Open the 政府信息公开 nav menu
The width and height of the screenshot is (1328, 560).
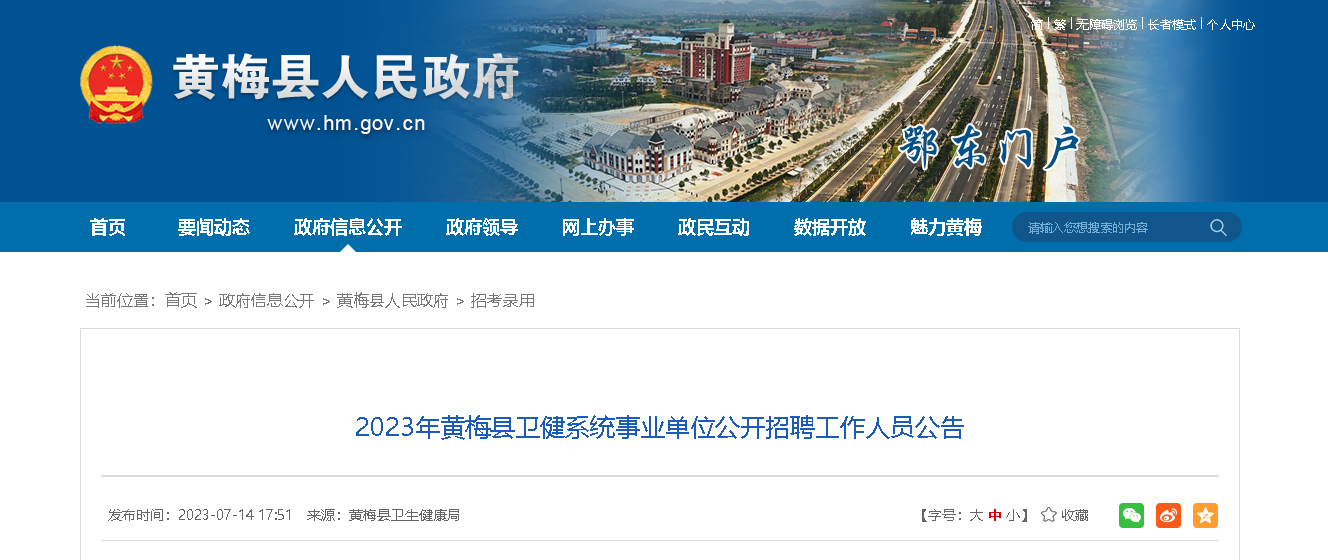[348, 227]
